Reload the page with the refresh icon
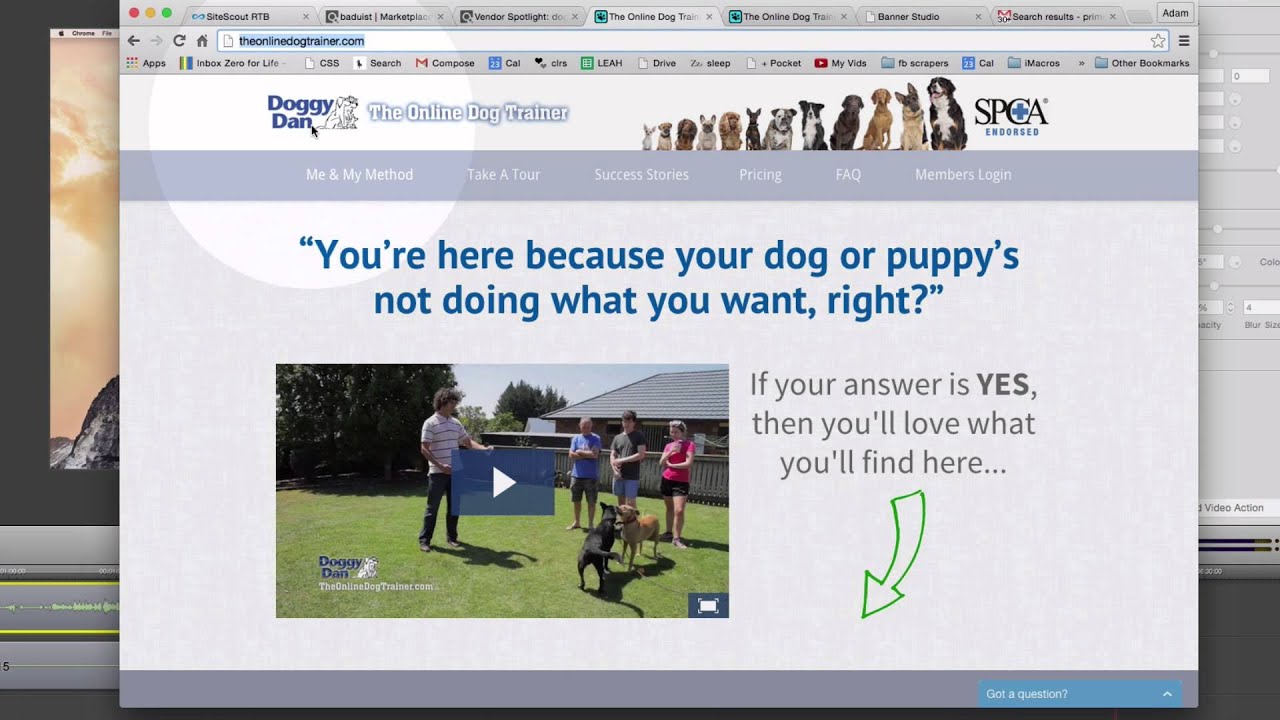Viewport: 1280px width, 720px height. (179, 41)
